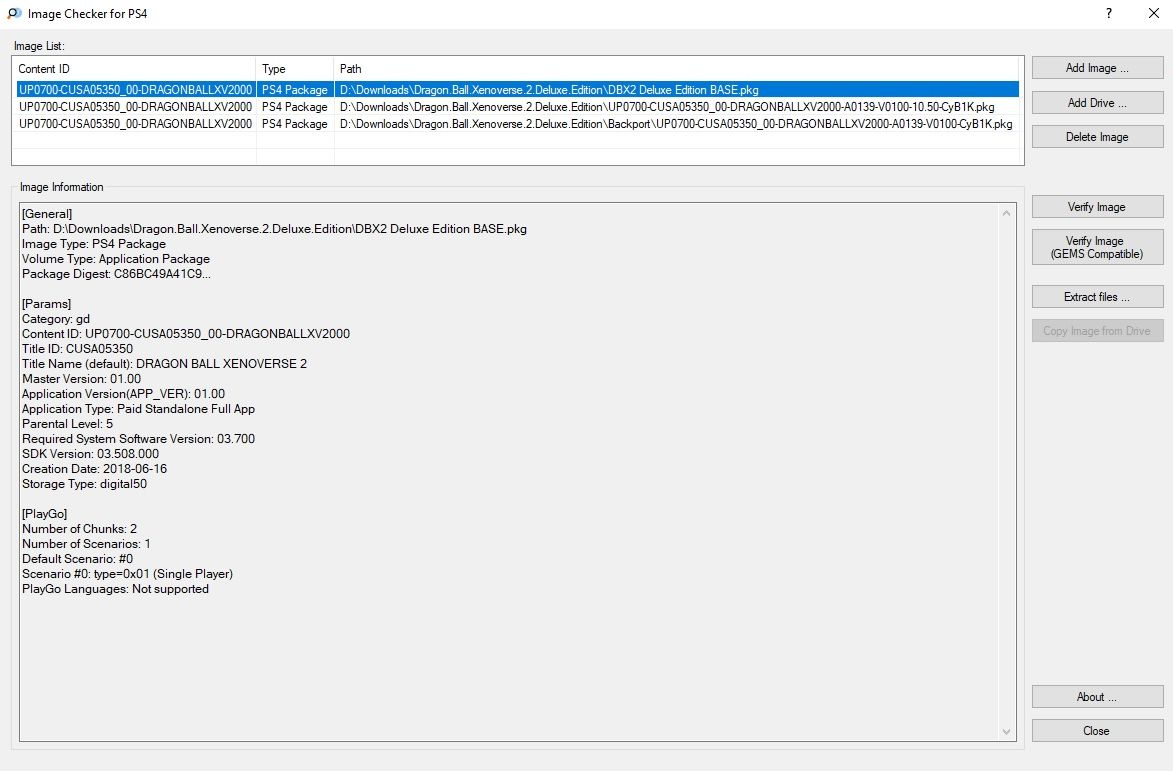Click the Title ID: CUSA05350 line
Screen dimensions: 1173x771
[77, 348]
